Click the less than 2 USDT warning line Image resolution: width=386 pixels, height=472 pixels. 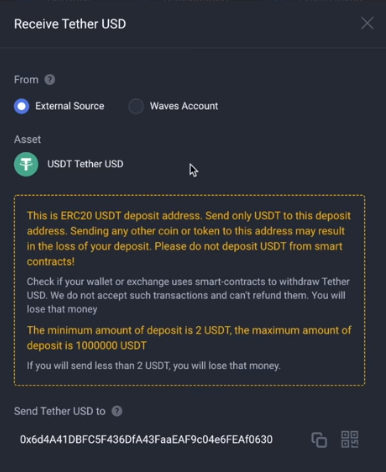pos(154,366)
